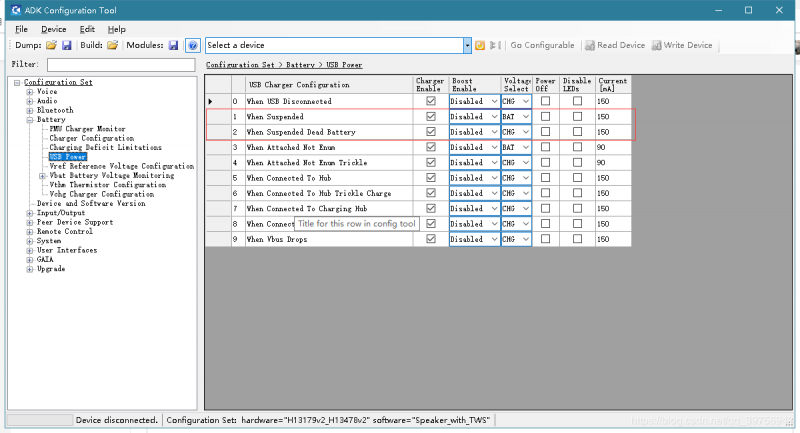Toggle Charger Enable for When USB Disconnected
Image resolution: width=800 pixels, height=433 pixels.
pos(431,101)
